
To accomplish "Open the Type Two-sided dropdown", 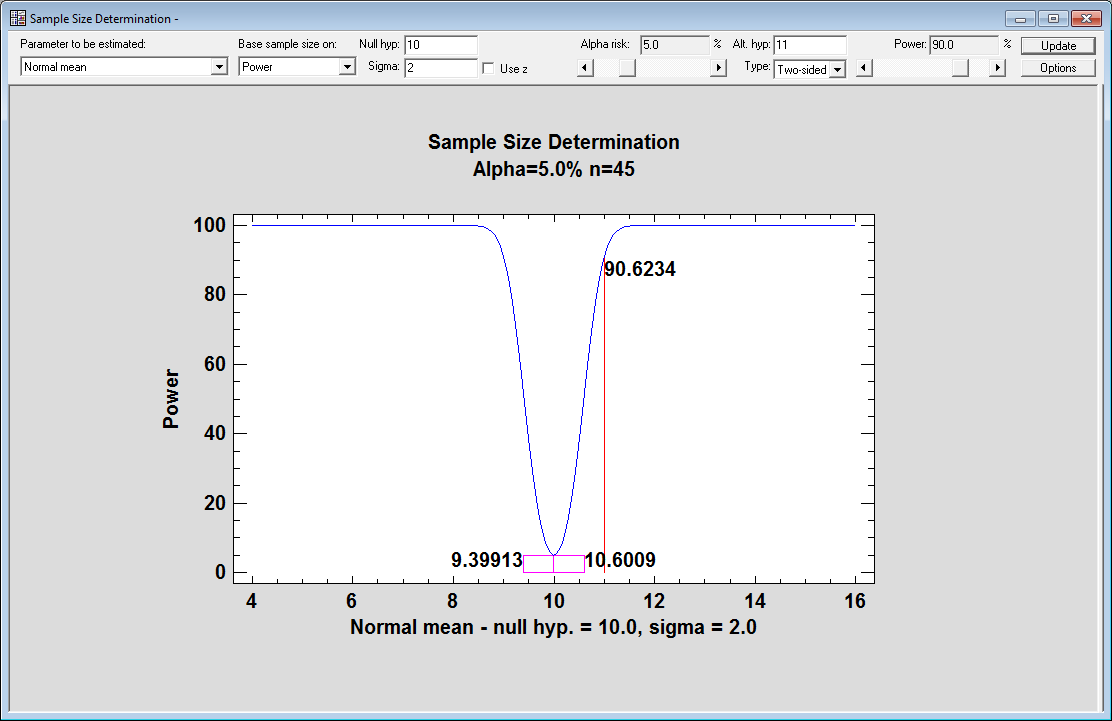I will coord(837,69).
